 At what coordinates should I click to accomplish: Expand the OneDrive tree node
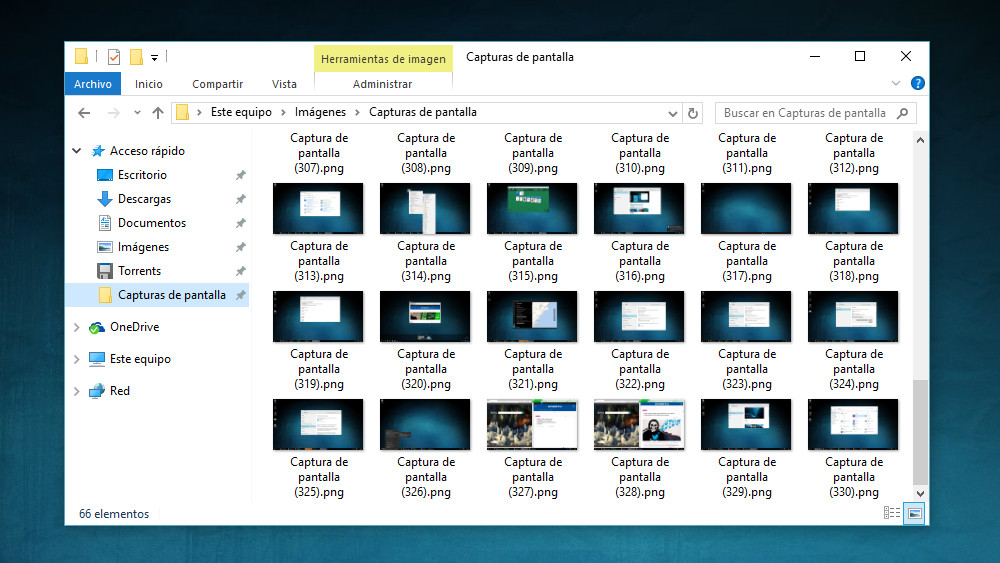point(77,327)
